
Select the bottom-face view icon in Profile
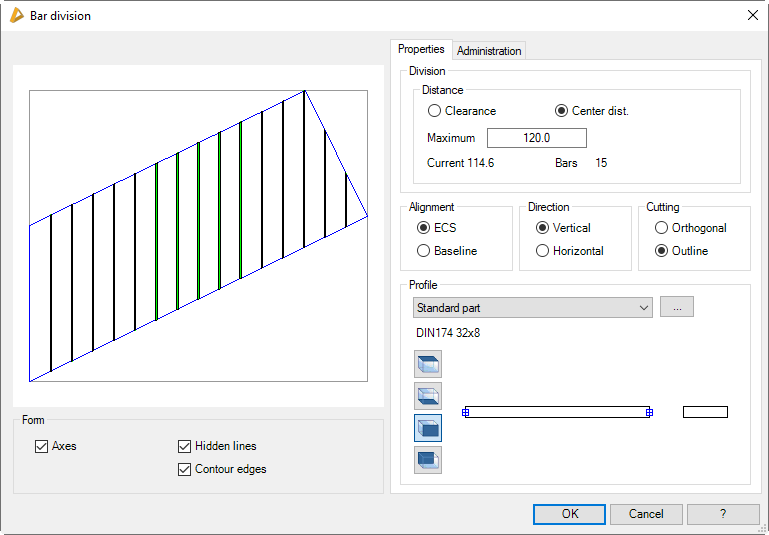(x=428, y=396)
